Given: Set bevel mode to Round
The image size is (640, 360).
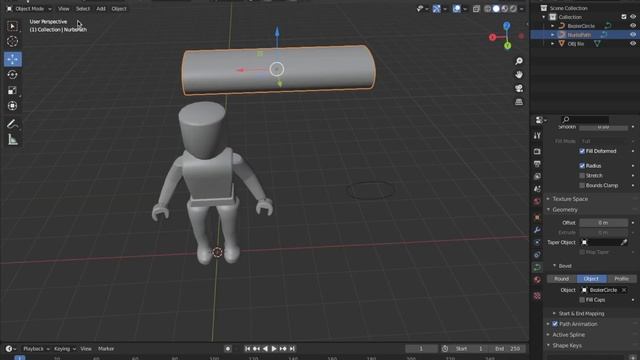Looking at the screenshot, I should pos(562,279).
